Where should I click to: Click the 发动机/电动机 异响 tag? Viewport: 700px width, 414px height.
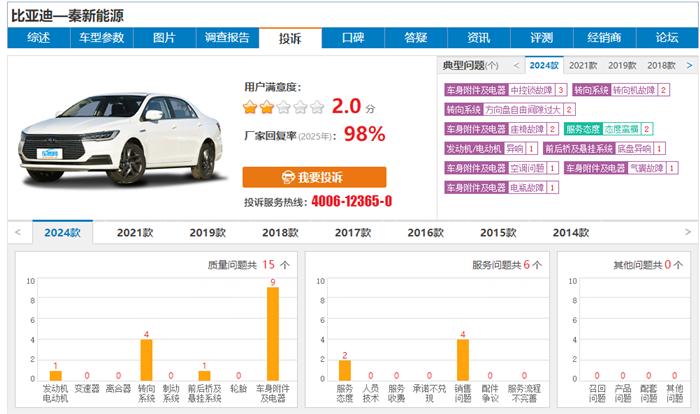tap(491, 148)
